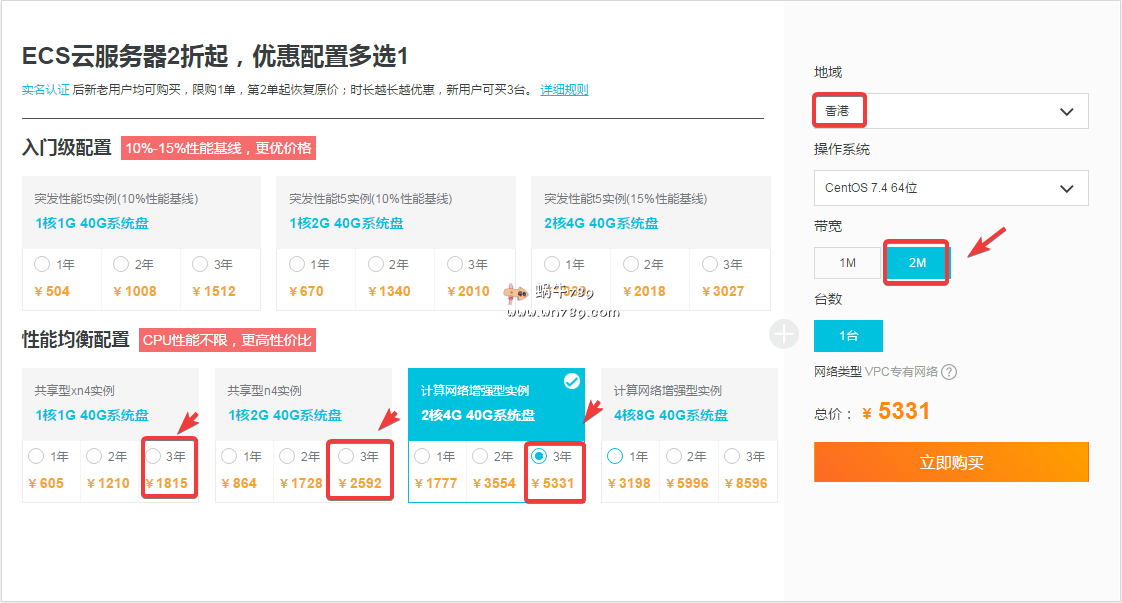This screenshot has width=1122, height=603.
Task: Click the checkmark on the selected 计算网络增强型 card
Action: (x=571, y=381)
